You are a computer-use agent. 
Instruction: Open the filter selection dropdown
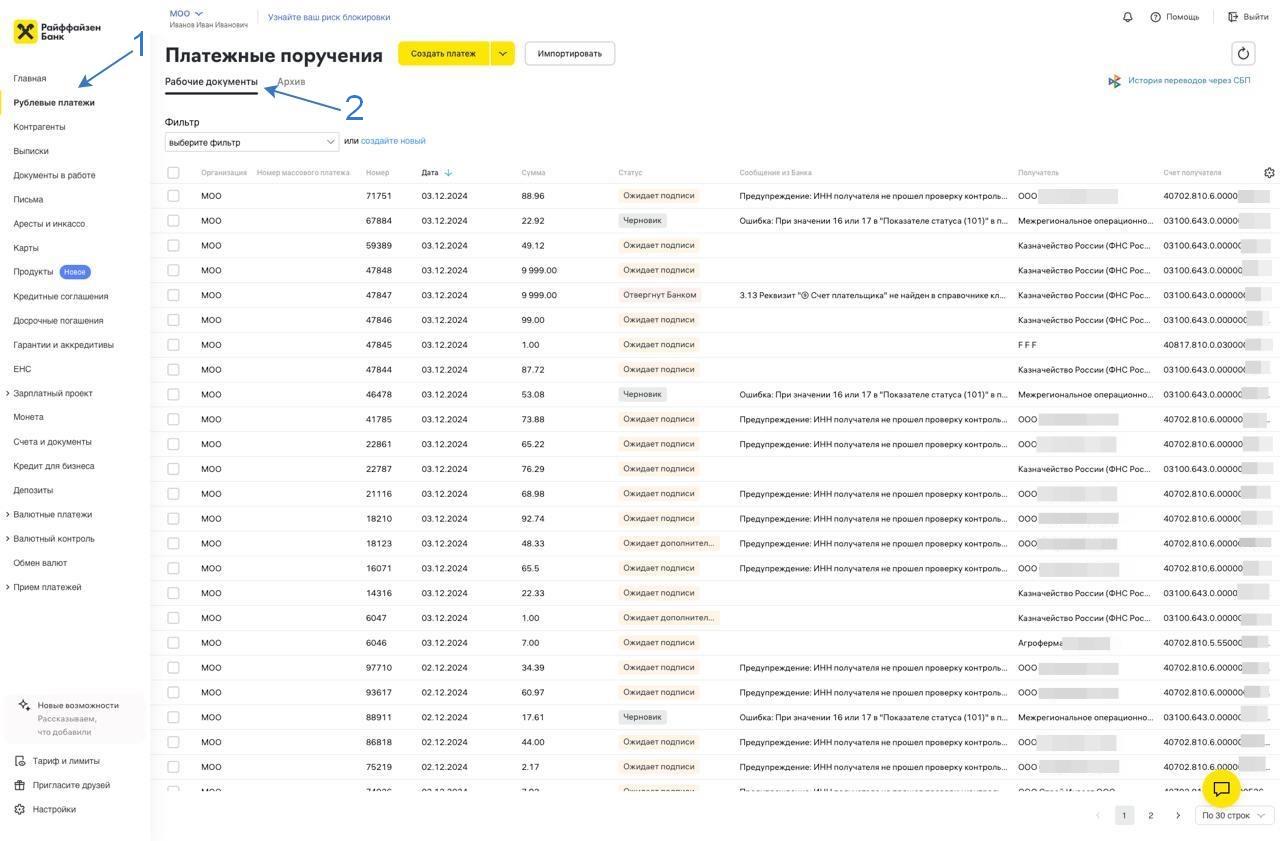[x=252, y=142]
